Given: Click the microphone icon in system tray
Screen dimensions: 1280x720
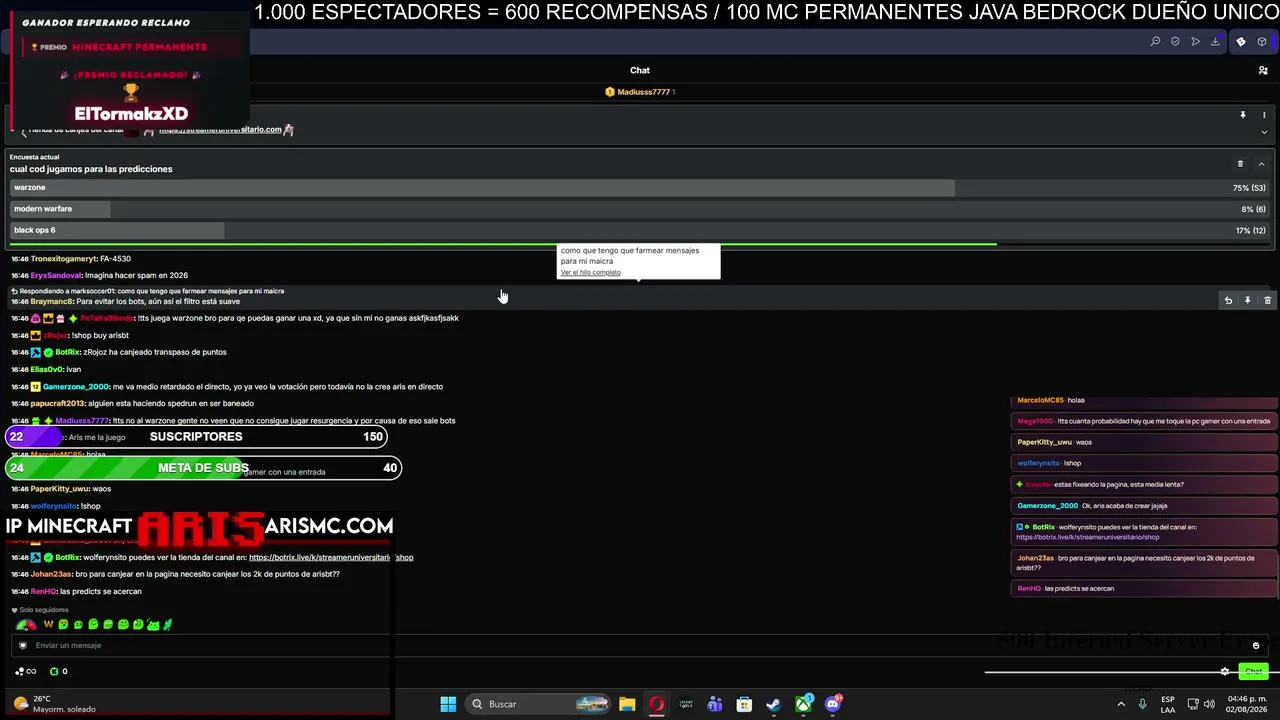Looking at the screenshot, I should click(1143, 704).
